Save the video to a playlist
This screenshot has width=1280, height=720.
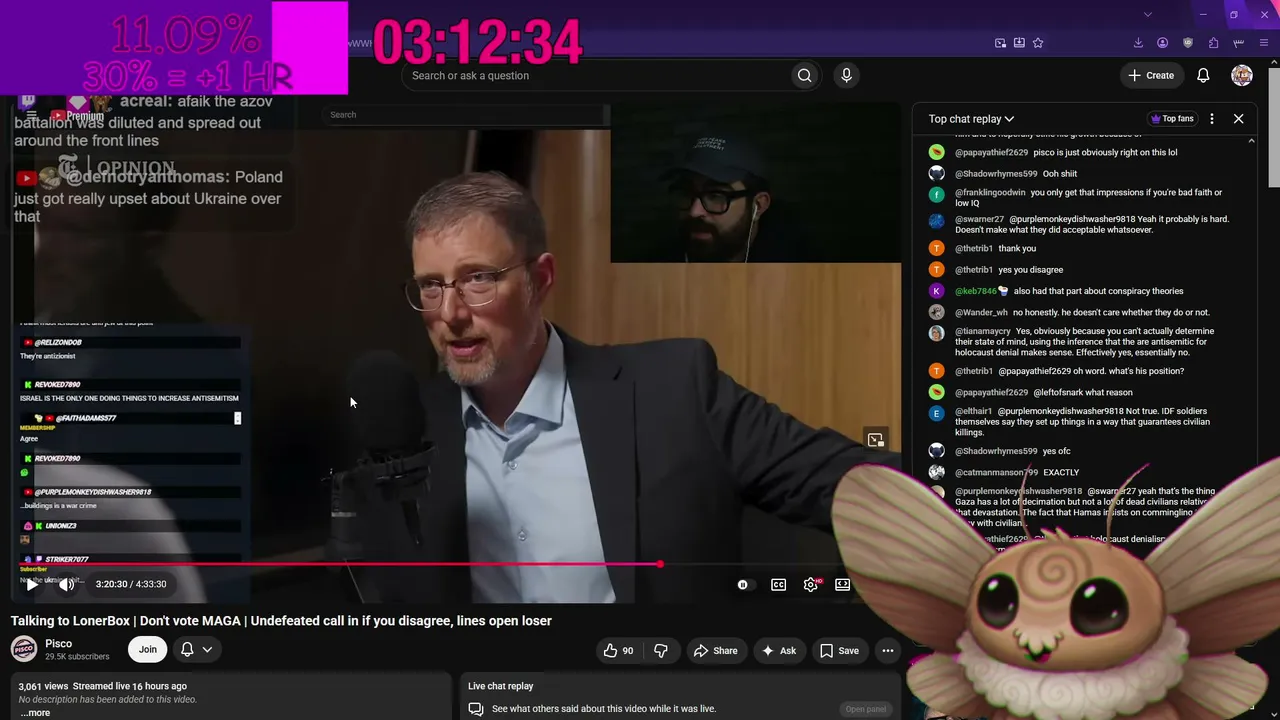point(839,651)
